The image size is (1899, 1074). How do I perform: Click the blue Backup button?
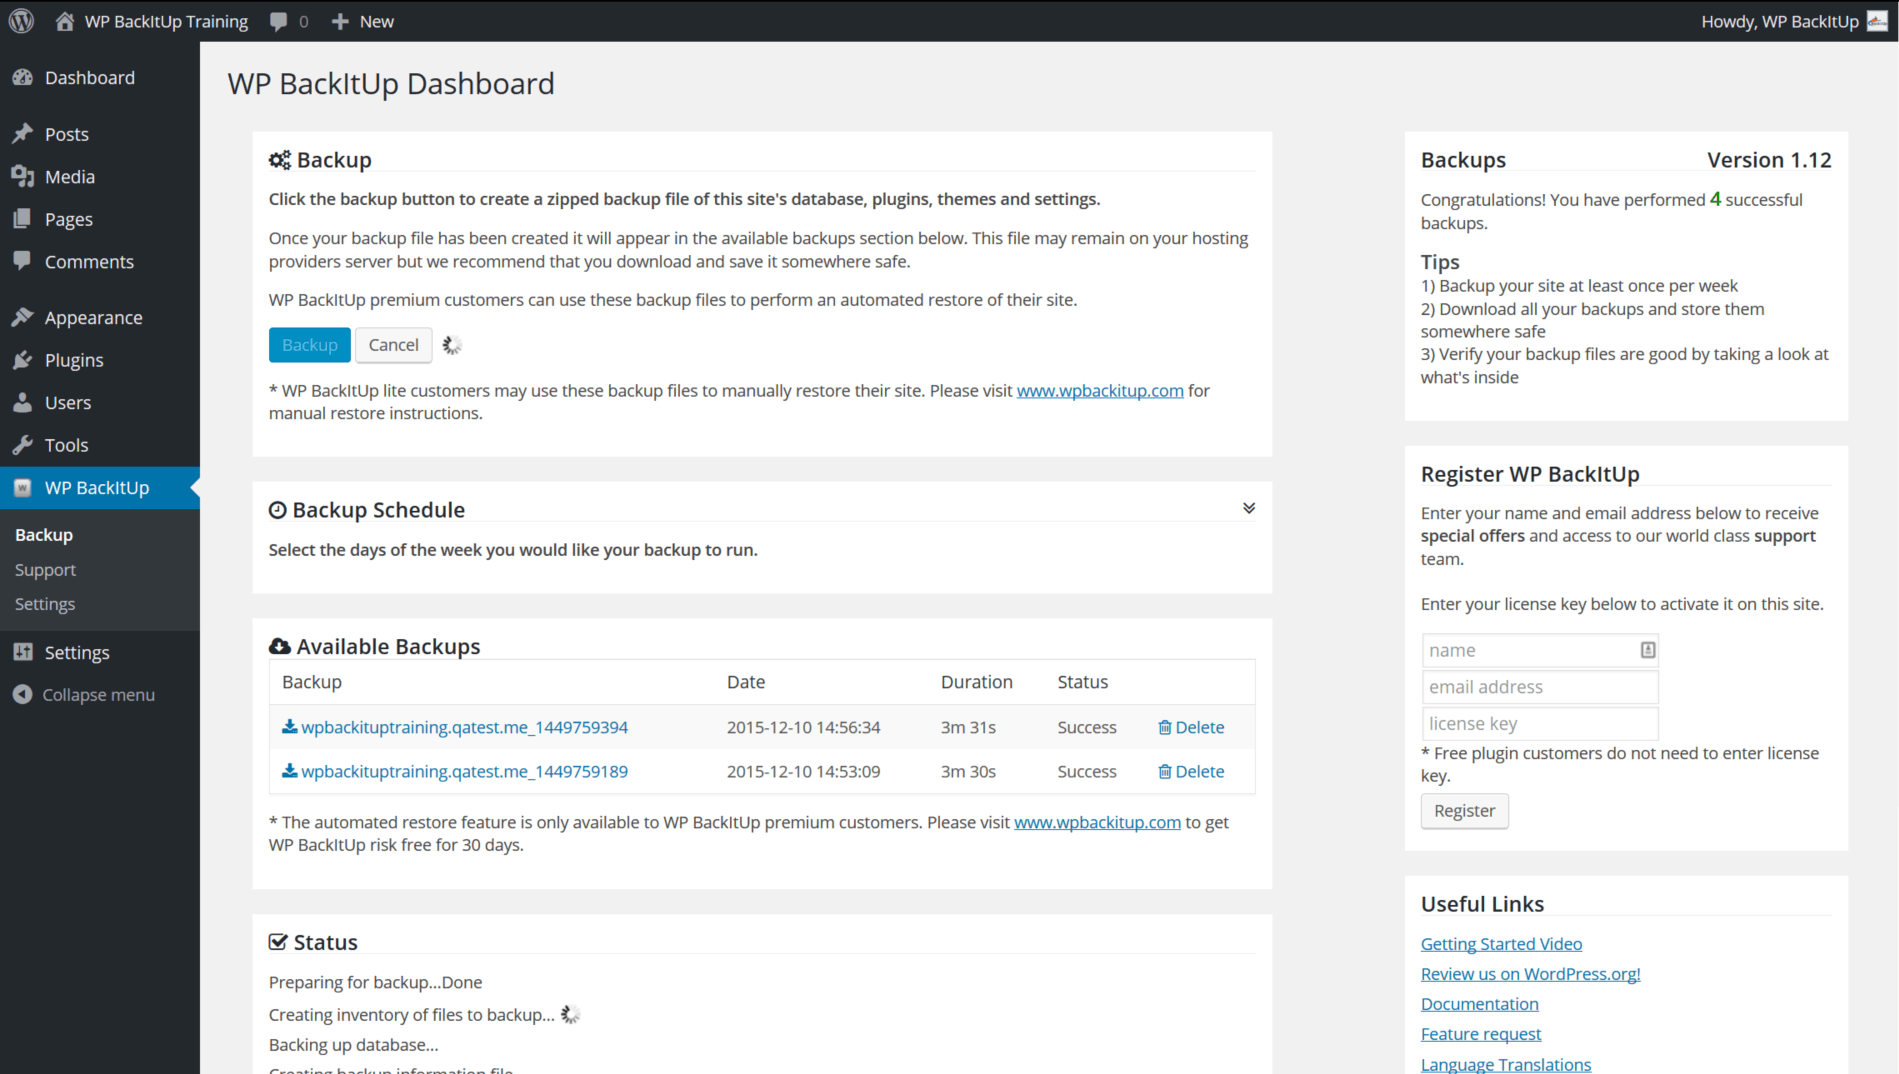coord(309,345)
